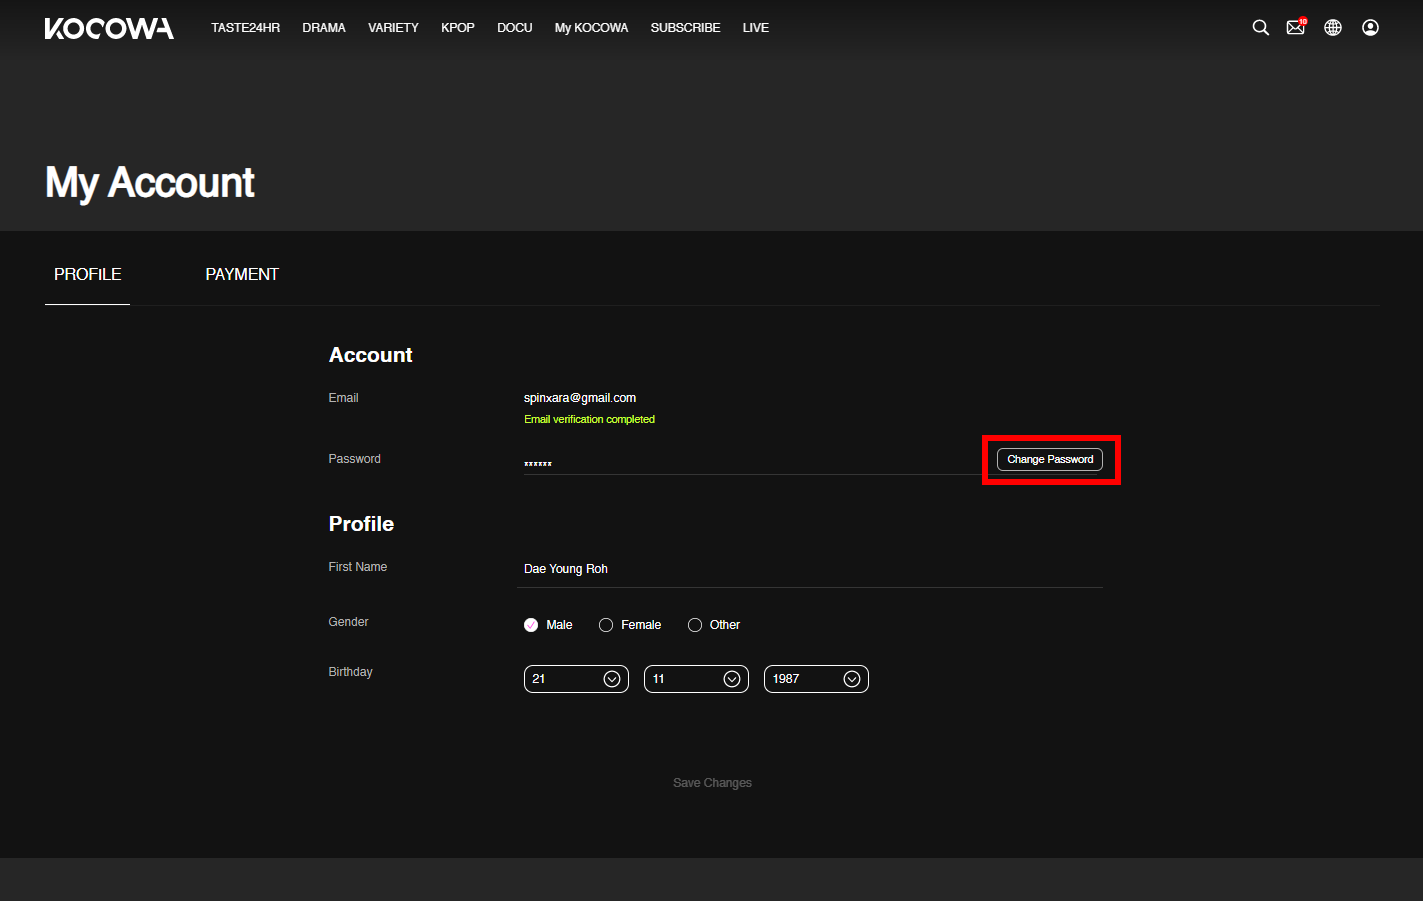Select the Other gender option
Viewport: 1423px width, 901px height.
[714, 625]
